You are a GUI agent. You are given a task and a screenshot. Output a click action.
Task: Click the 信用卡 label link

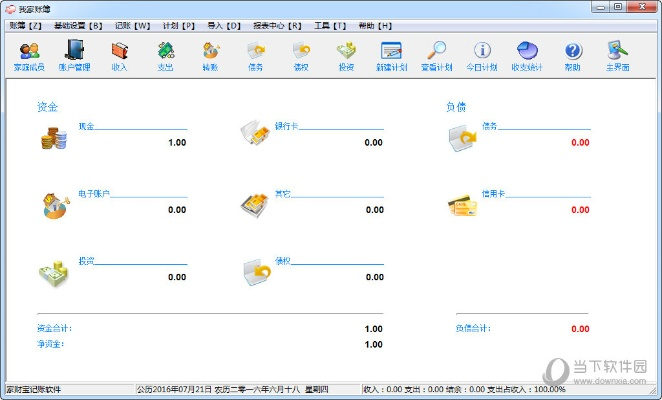tap(493, 193)
